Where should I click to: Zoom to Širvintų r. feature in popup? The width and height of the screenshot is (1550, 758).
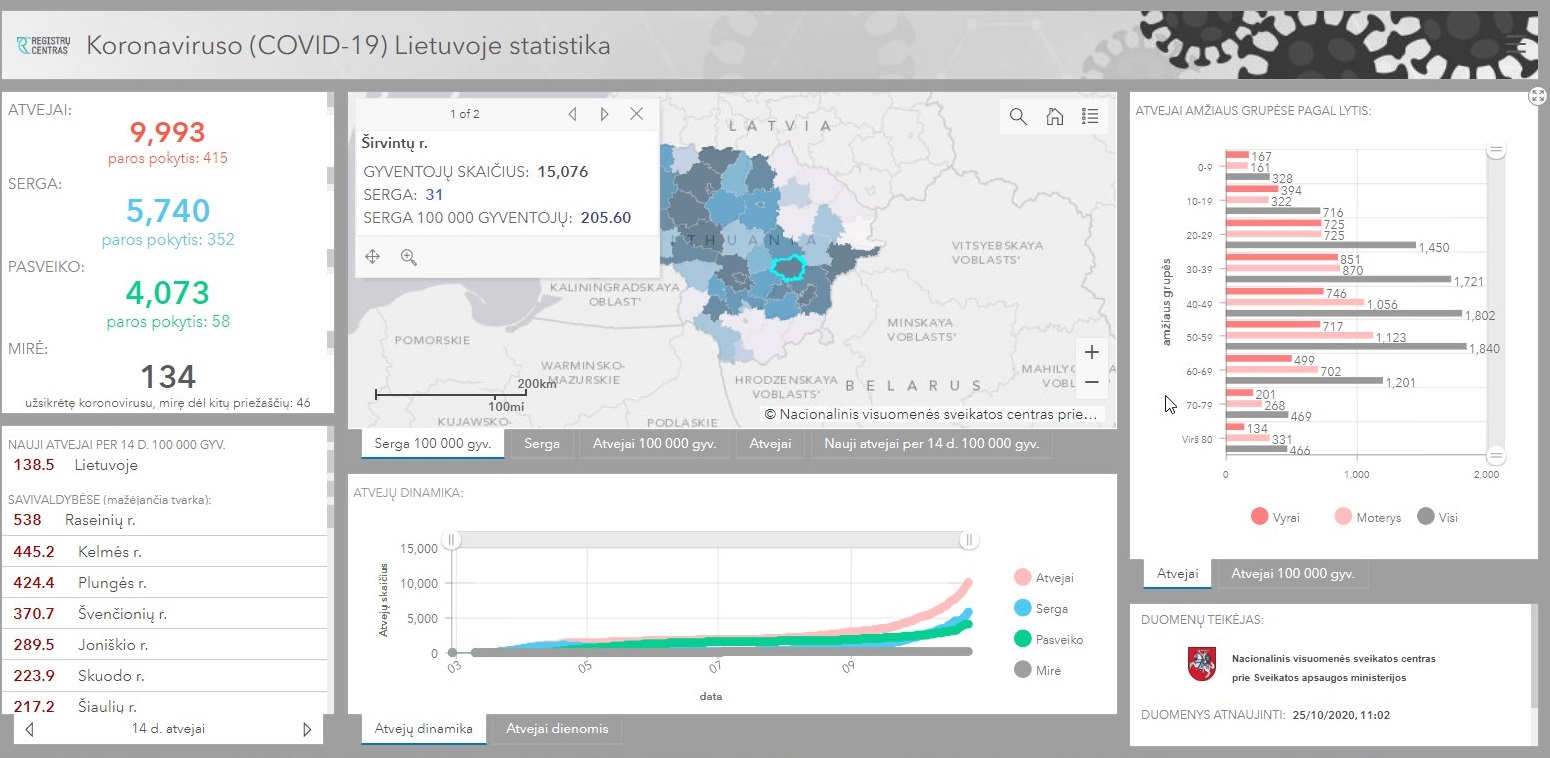pyautogui.click(x=408, y=257)
